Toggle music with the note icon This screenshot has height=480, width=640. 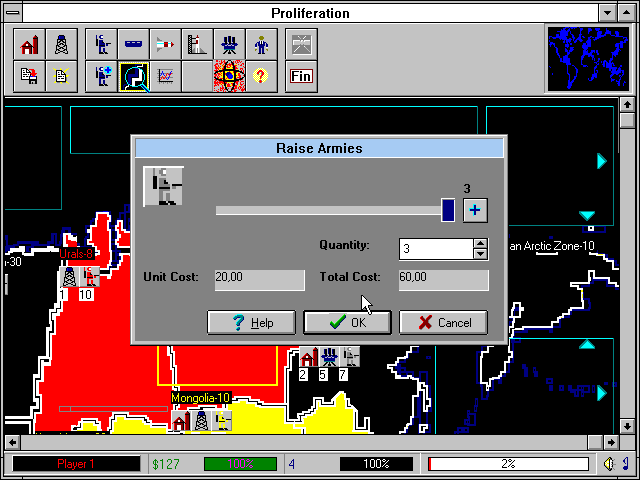click(x=625, y=464)
